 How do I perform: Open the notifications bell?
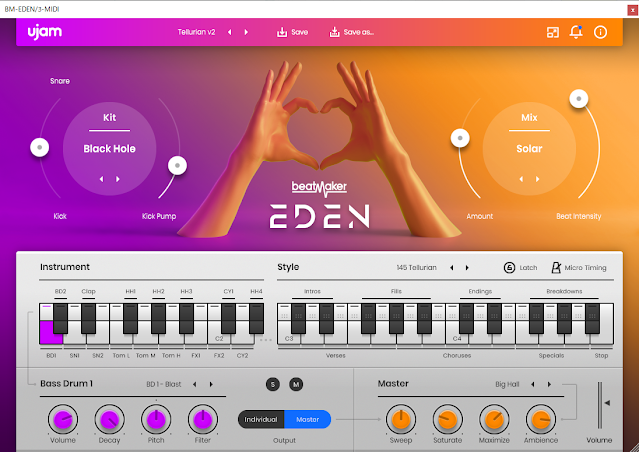[576, 32]
